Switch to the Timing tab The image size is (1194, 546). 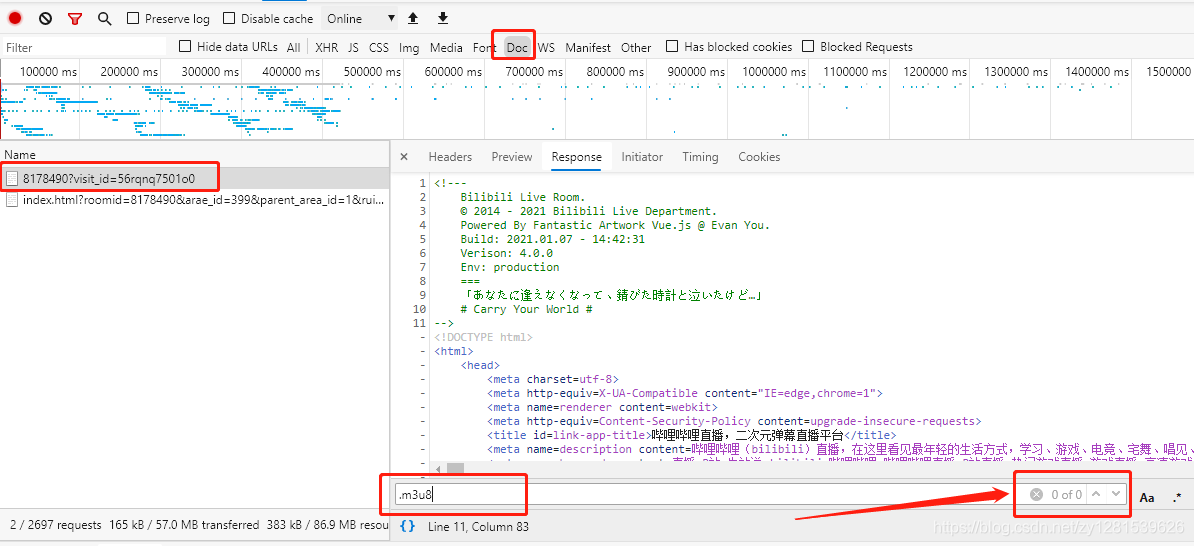pos(700,157)
